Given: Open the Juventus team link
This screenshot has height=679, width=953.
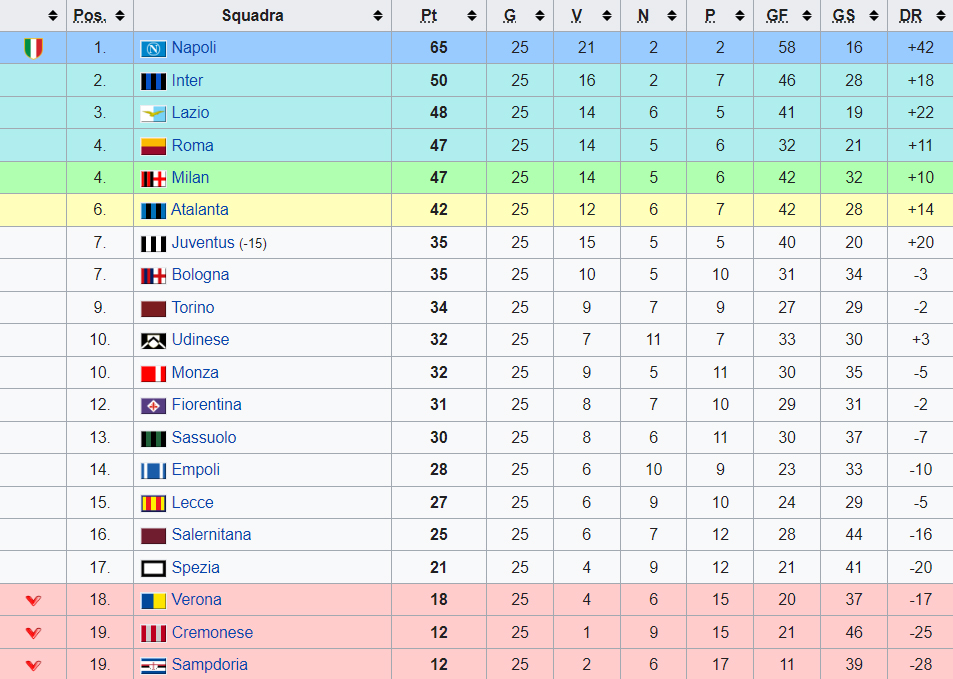Looking at the screenshot, I should (x=202, y=243).
